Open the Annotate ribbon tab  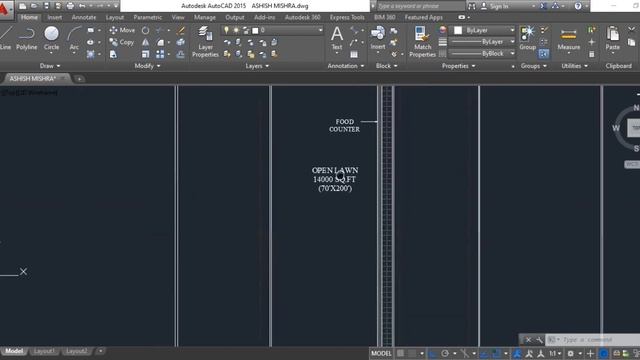coord(84,17)
